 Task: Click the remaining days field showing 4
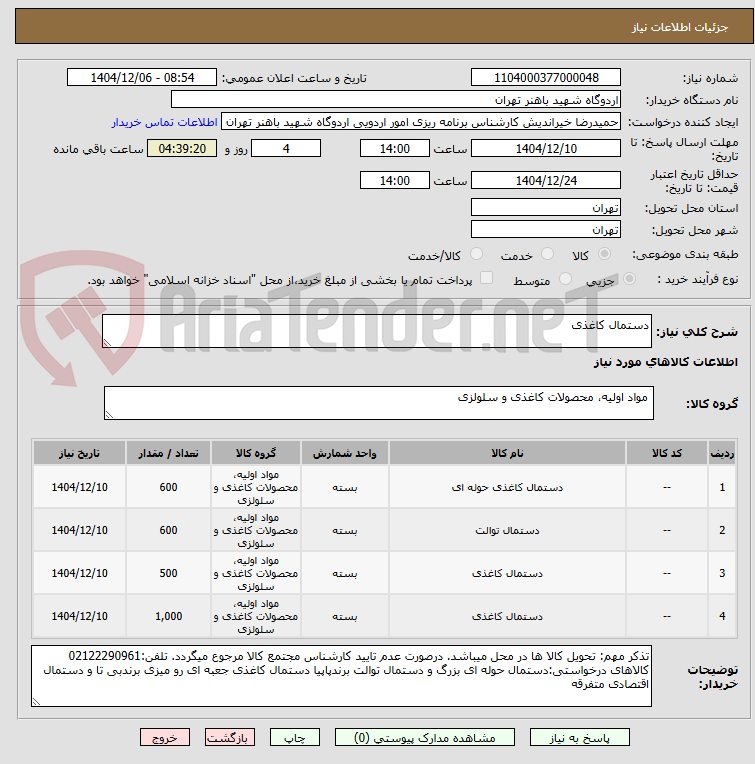[x=286, y=149]
